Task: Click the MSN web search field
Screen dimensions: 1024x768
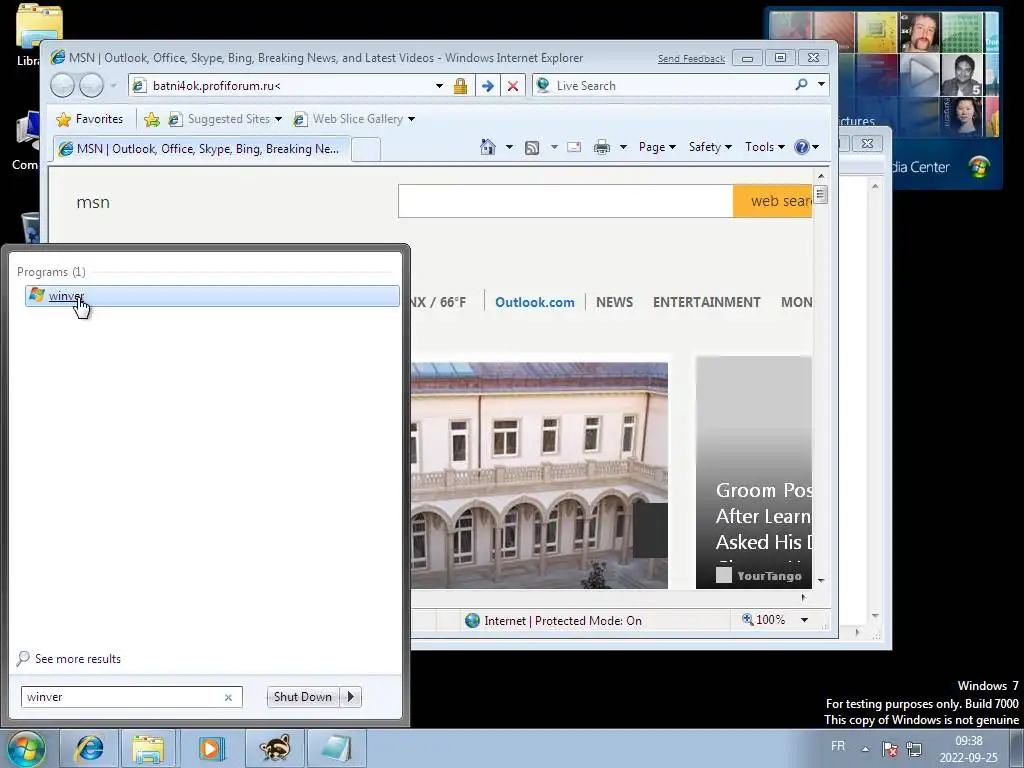Action: pyautogui.click(x=566, y=201)
